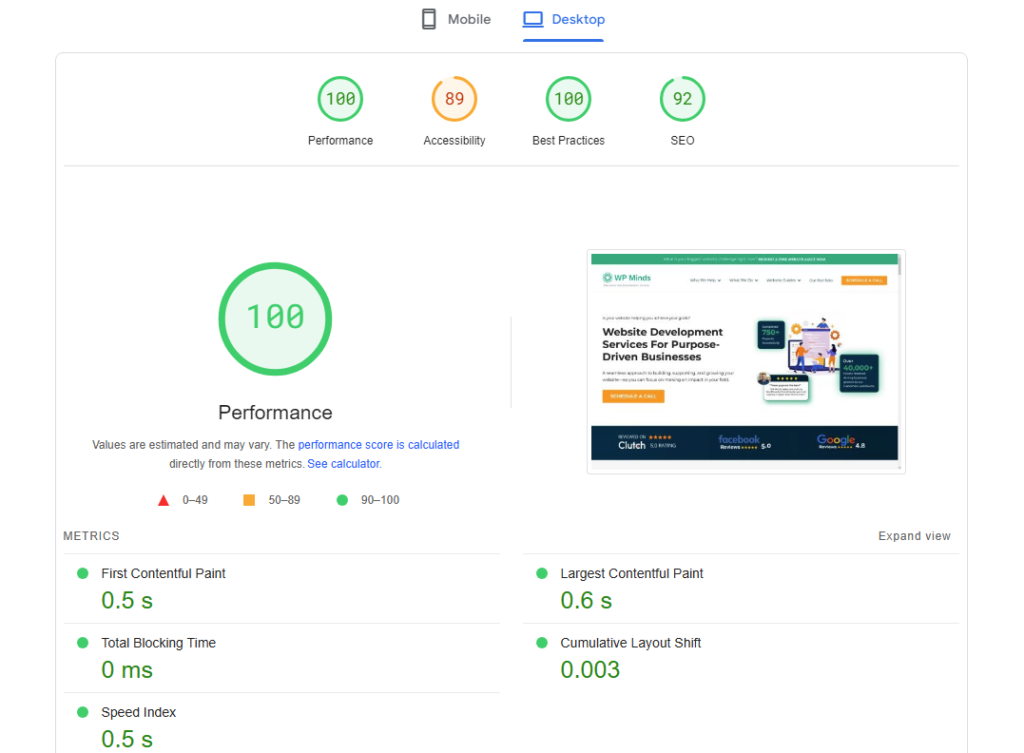Viewport: 1024px width, 753px height.
Task: Click the 0.6 s LCP value
Action: point(586,600)
